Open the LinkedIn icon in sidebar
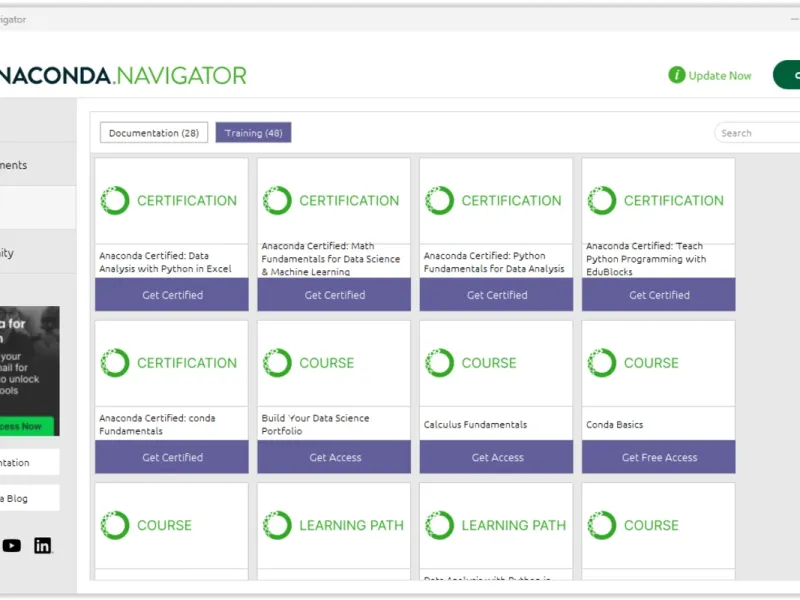 click(x=43, y=545)
